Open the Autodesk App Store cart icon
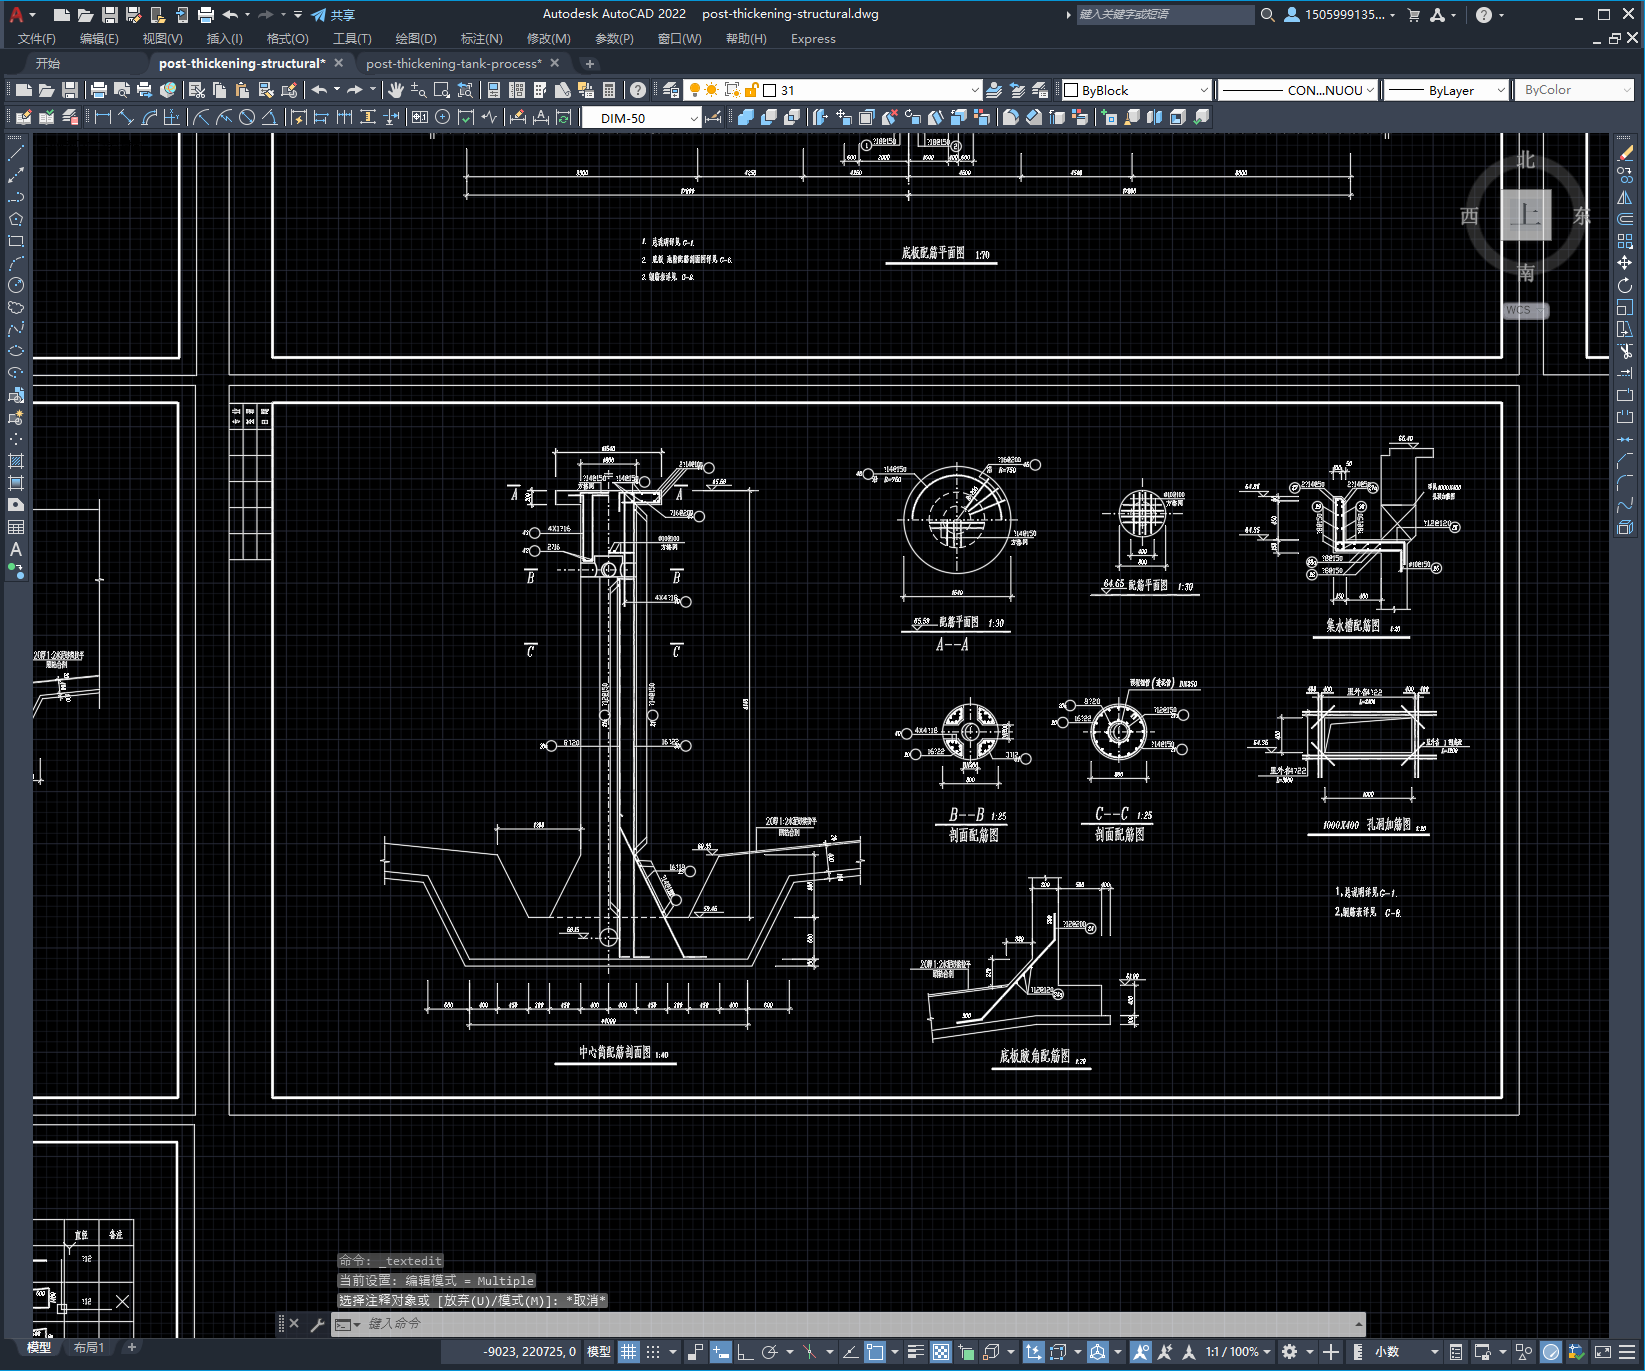Image resolution: width=1645 pixels, height=1371 pixels. click(x=1414, y=15)
